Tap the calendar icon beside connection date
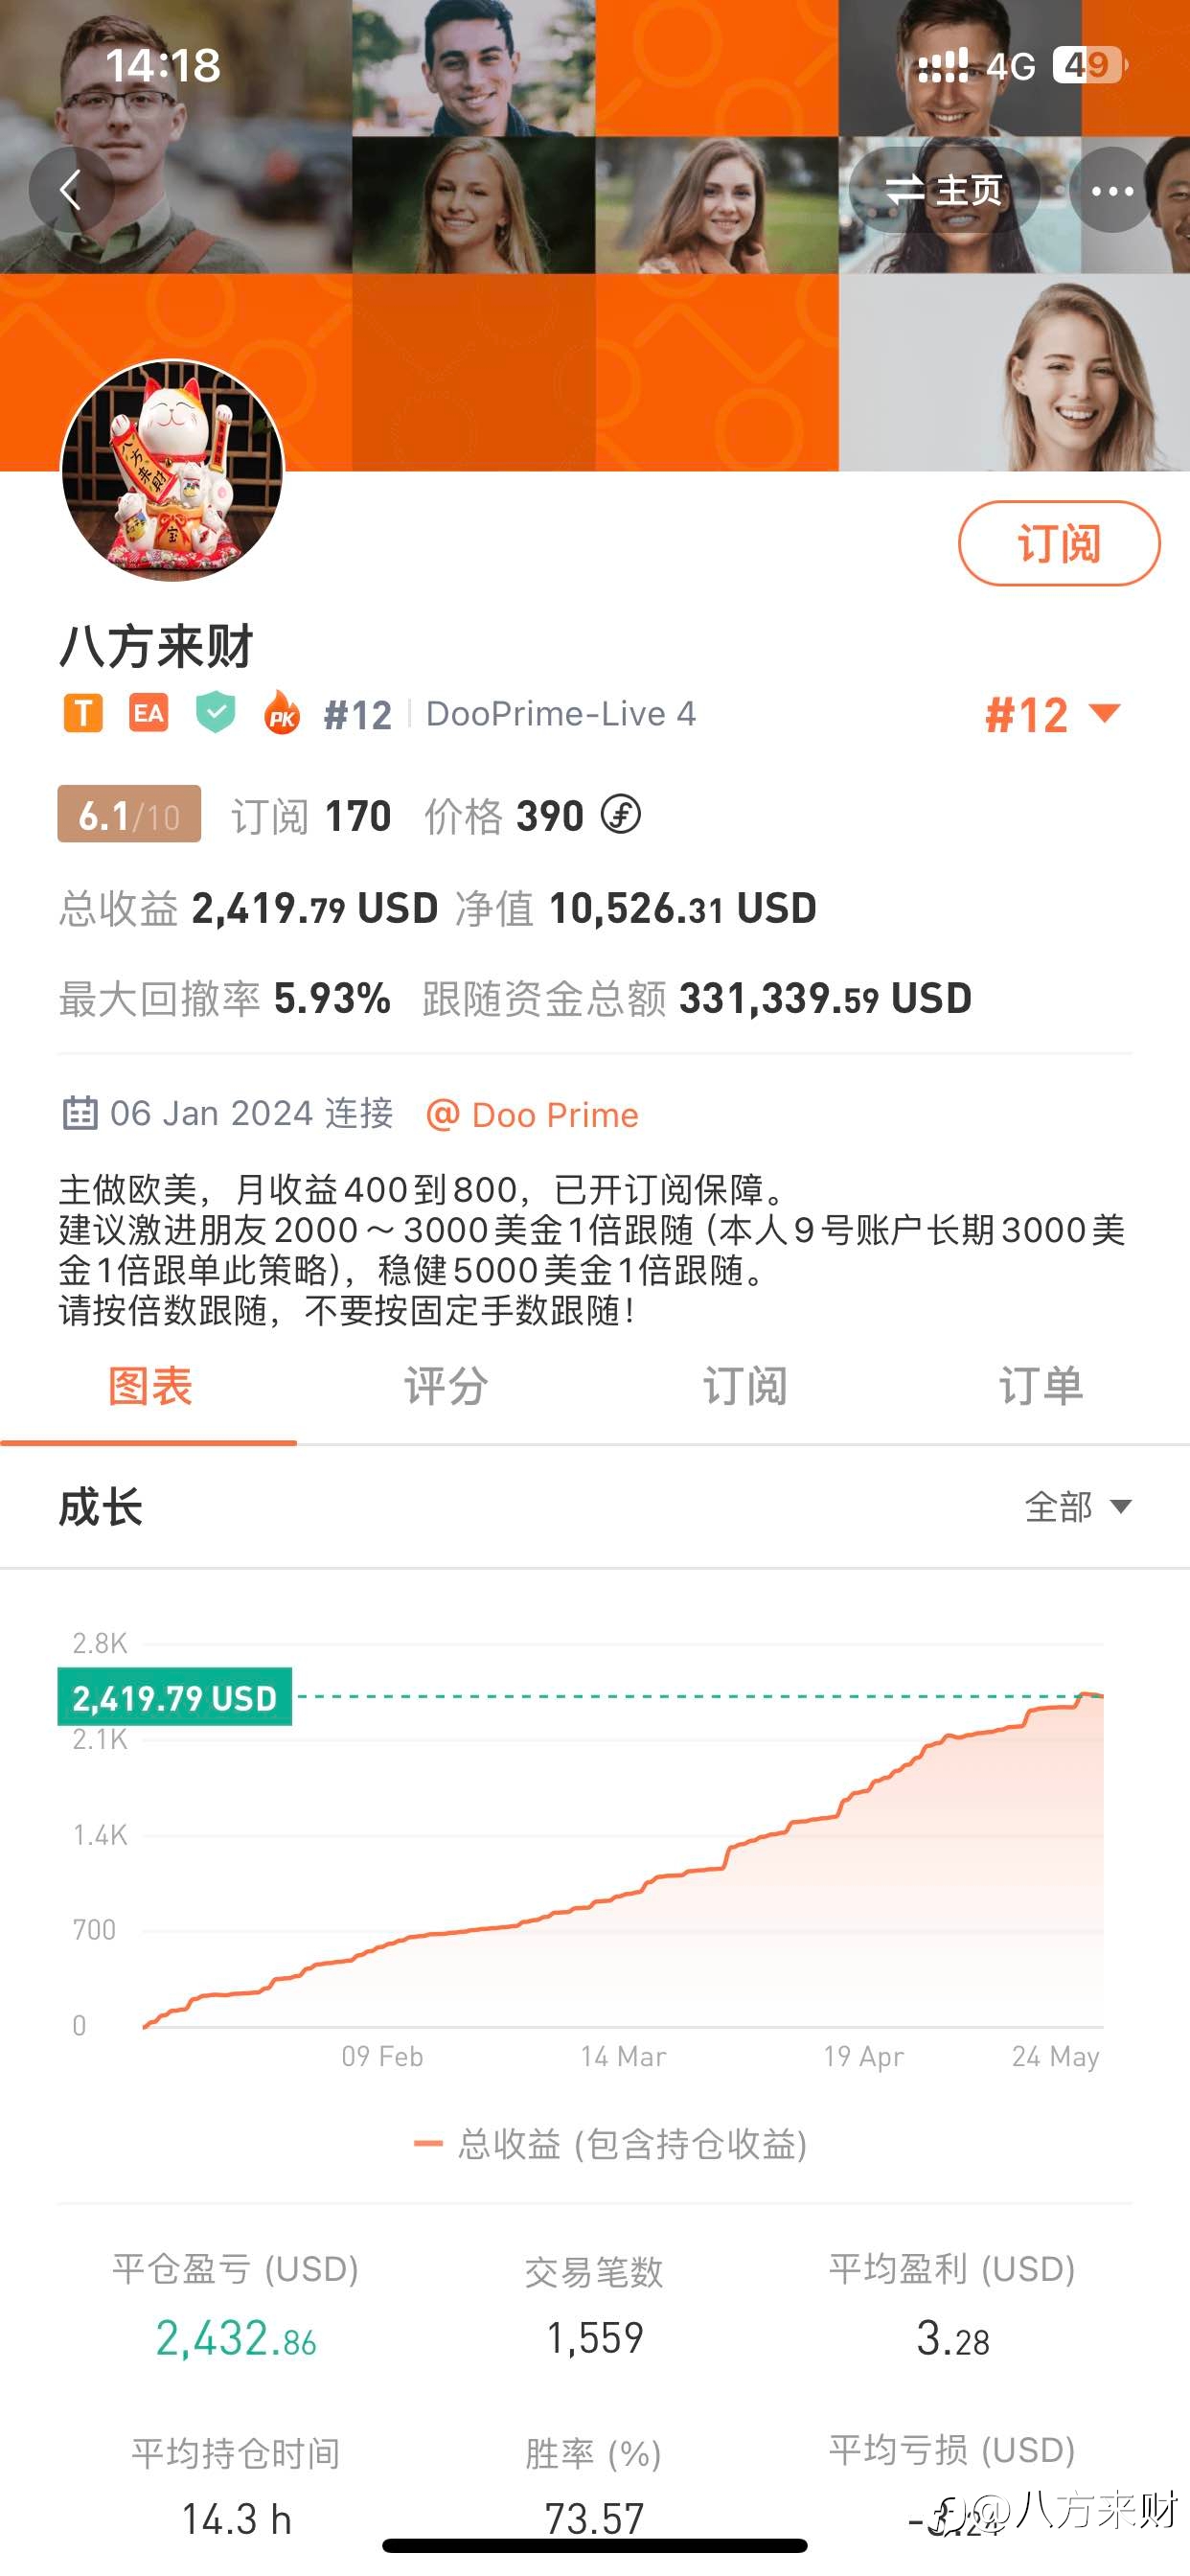The image size is (1190, 2576). (80, 1113)
